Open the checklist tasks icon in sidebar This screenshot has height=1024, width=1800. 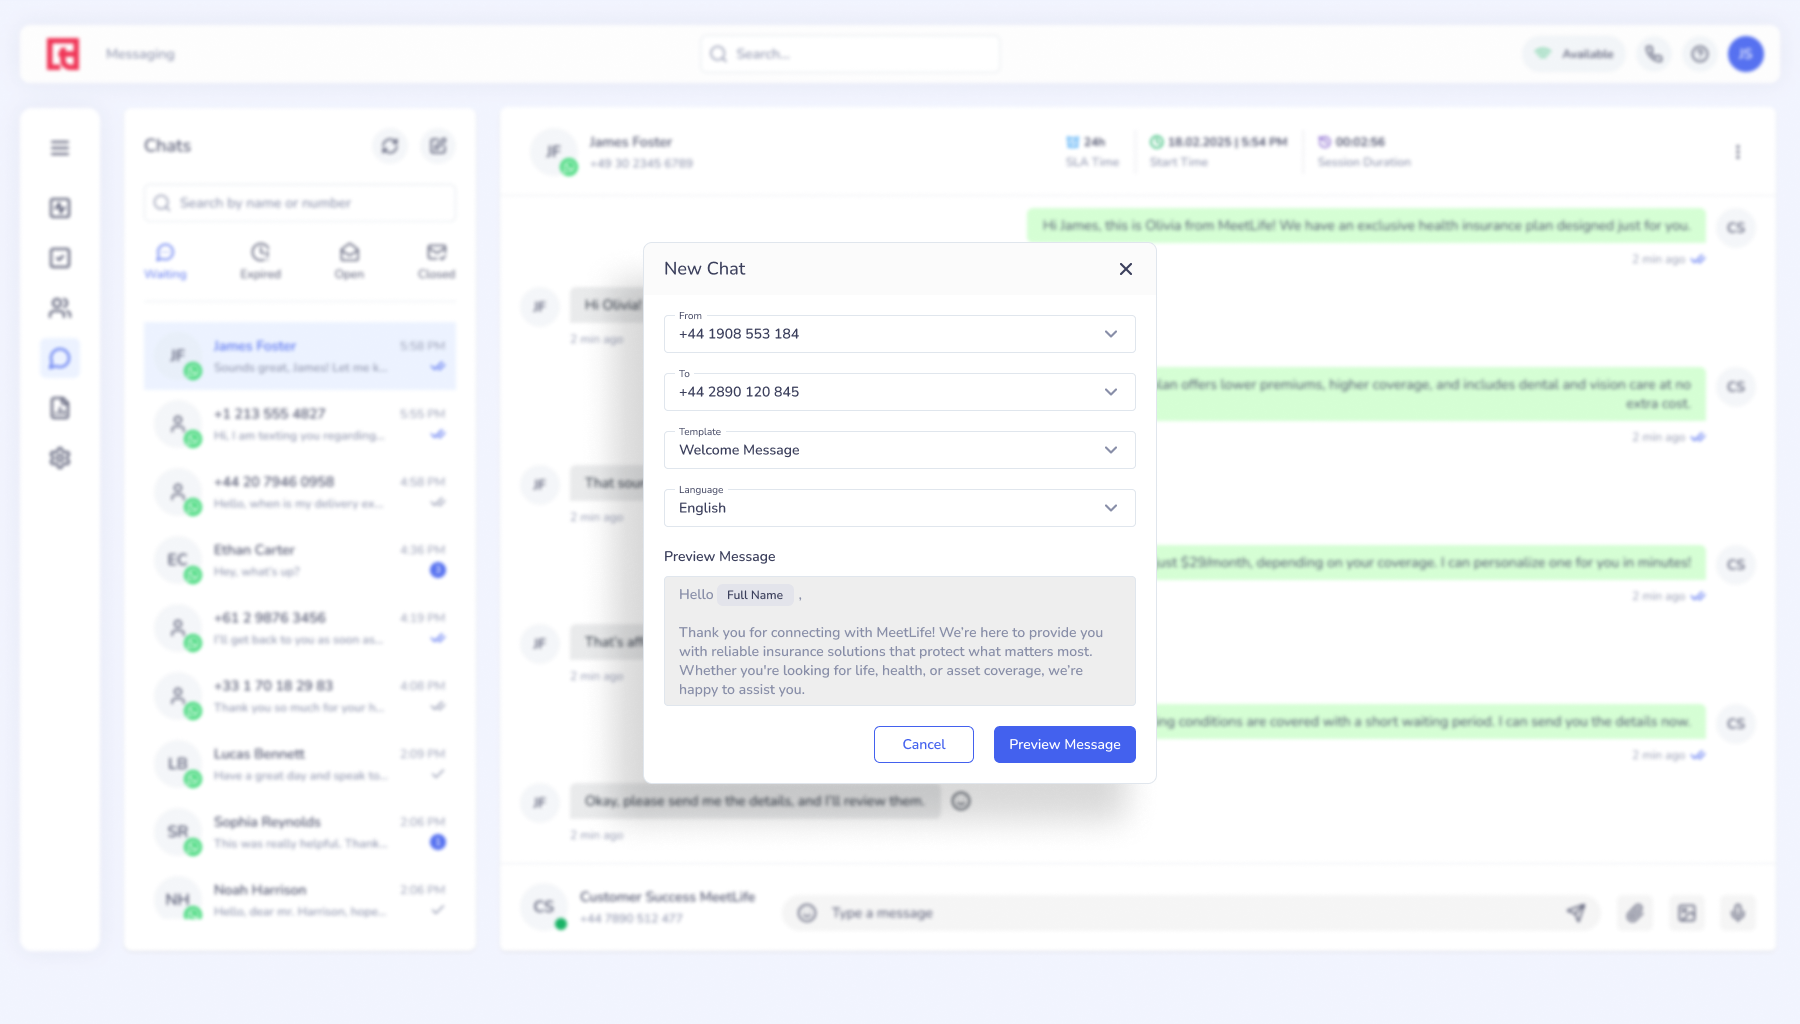click(60, 258)
